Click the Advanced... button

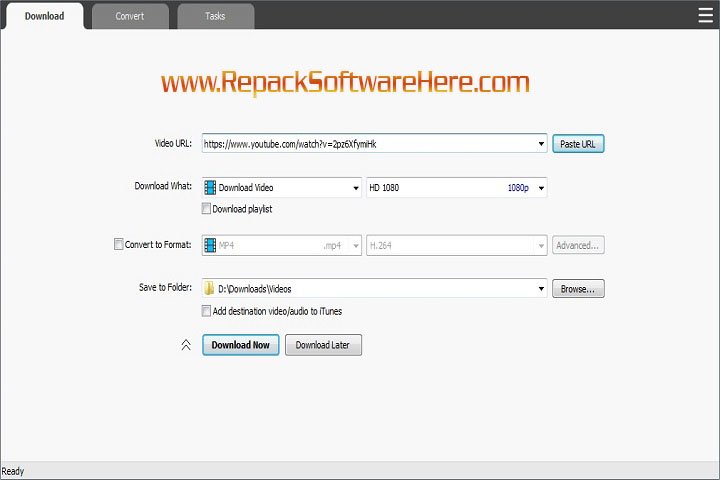coord(578,245)
